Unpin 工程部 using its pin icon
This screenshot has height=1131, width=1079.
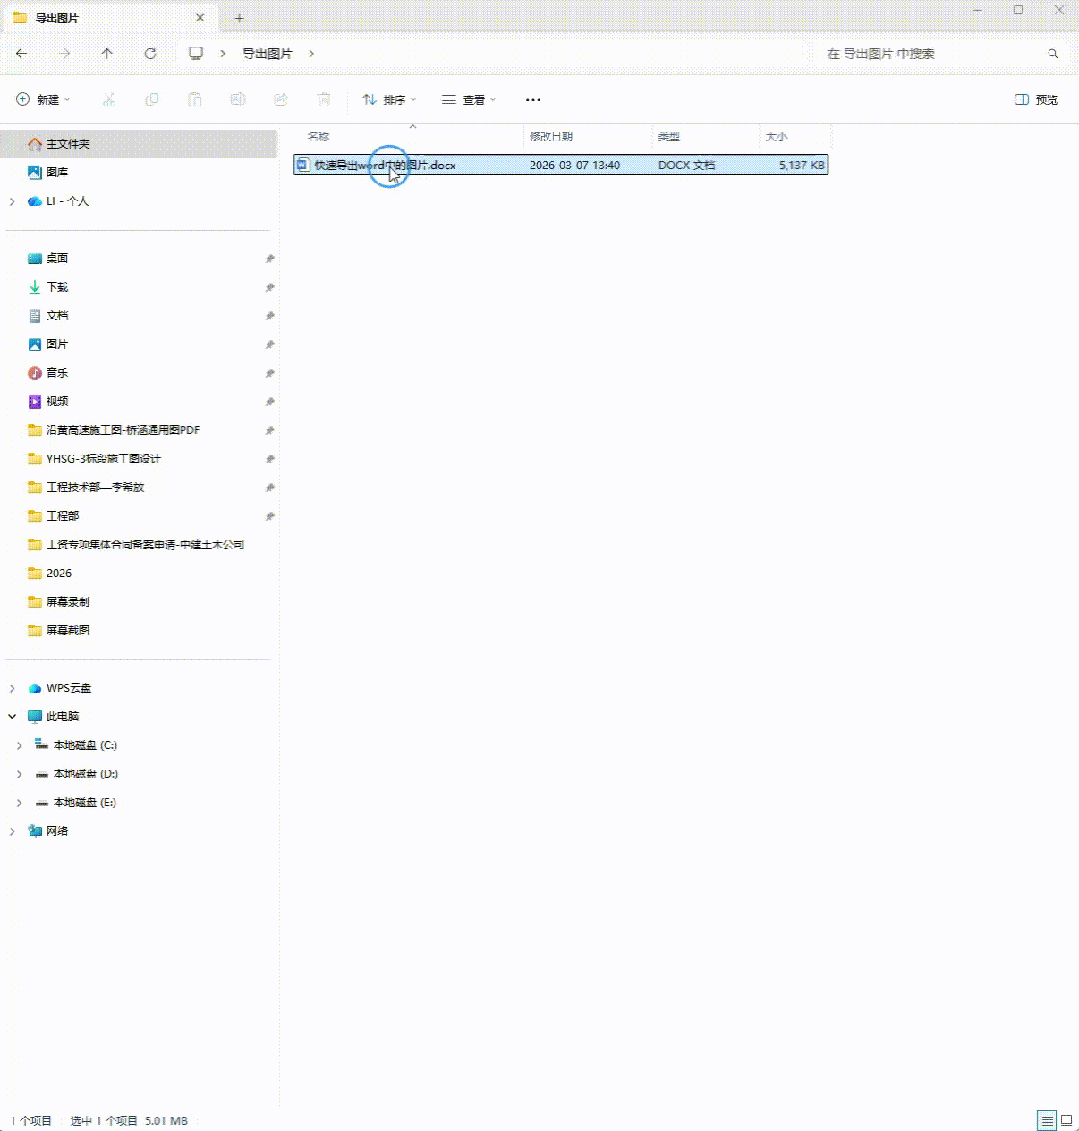(x=270, y=516)
